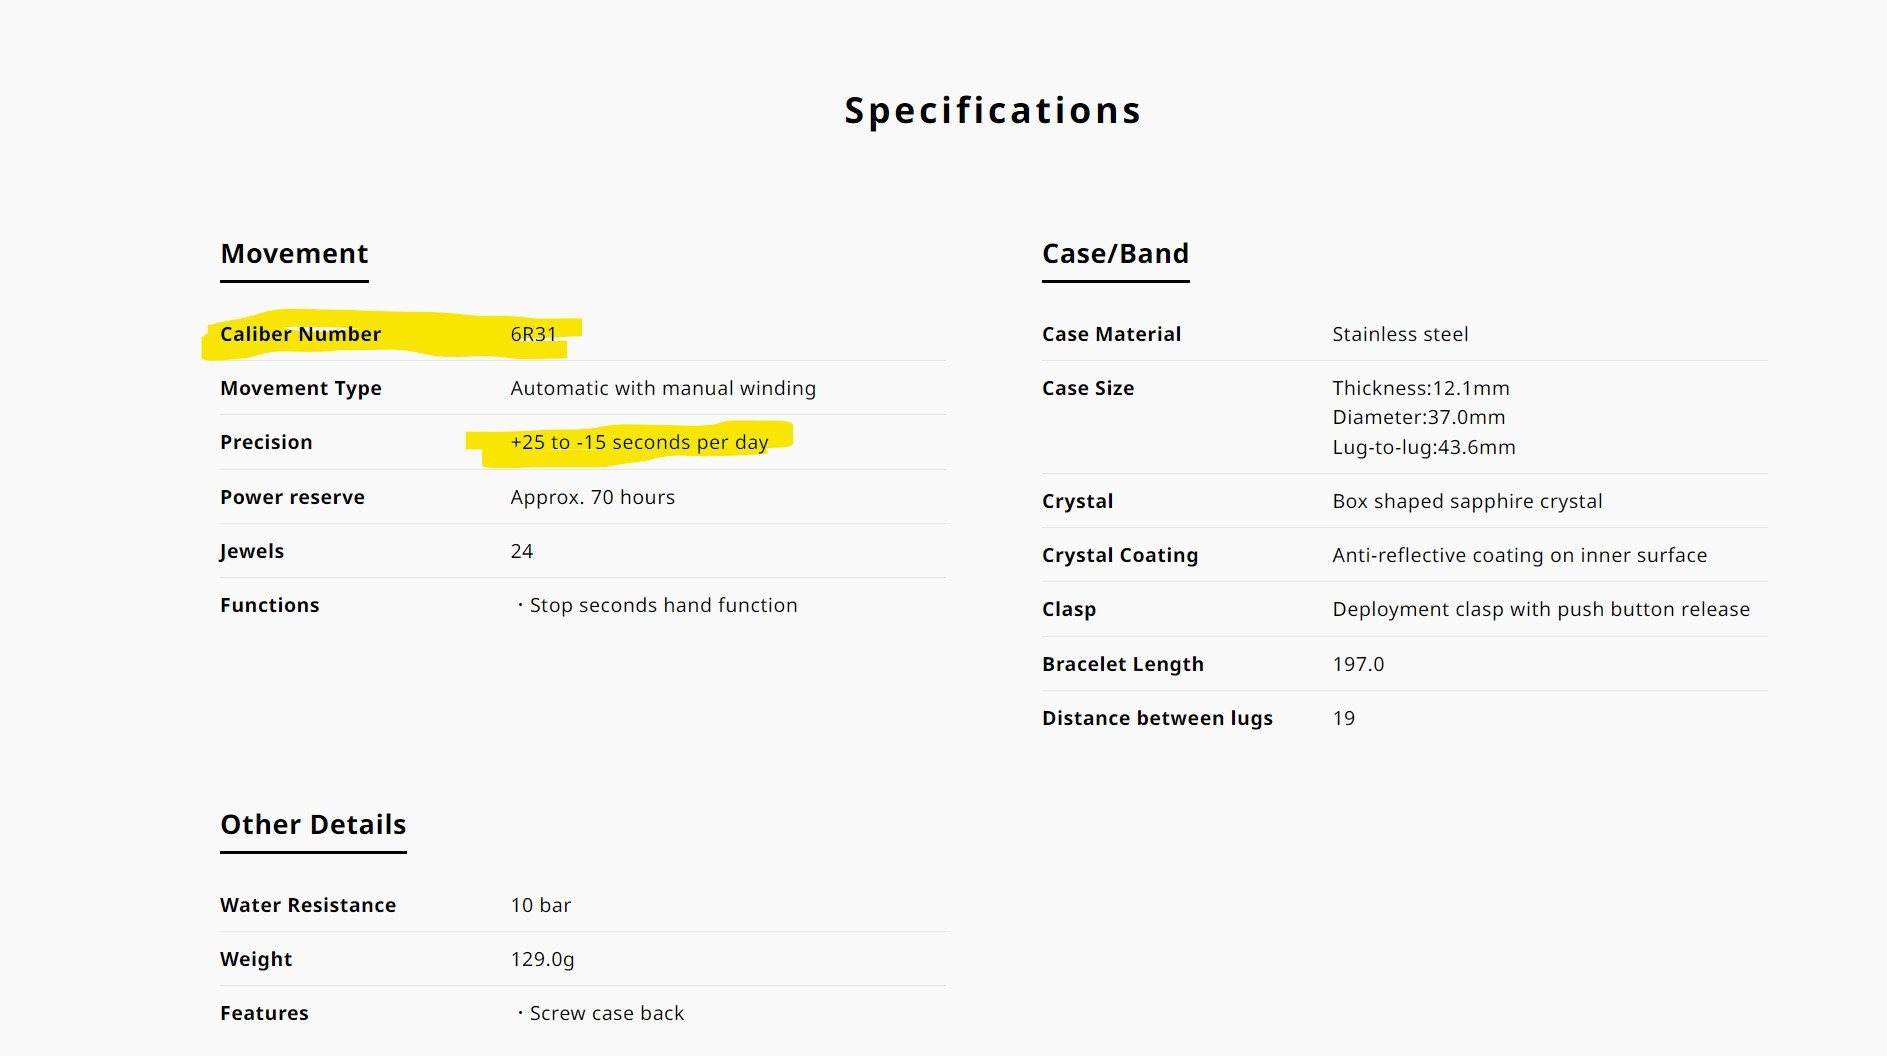Click the Case/Band section heading
Viewport: 1887px width, 1056px height.
point(1115,254)
